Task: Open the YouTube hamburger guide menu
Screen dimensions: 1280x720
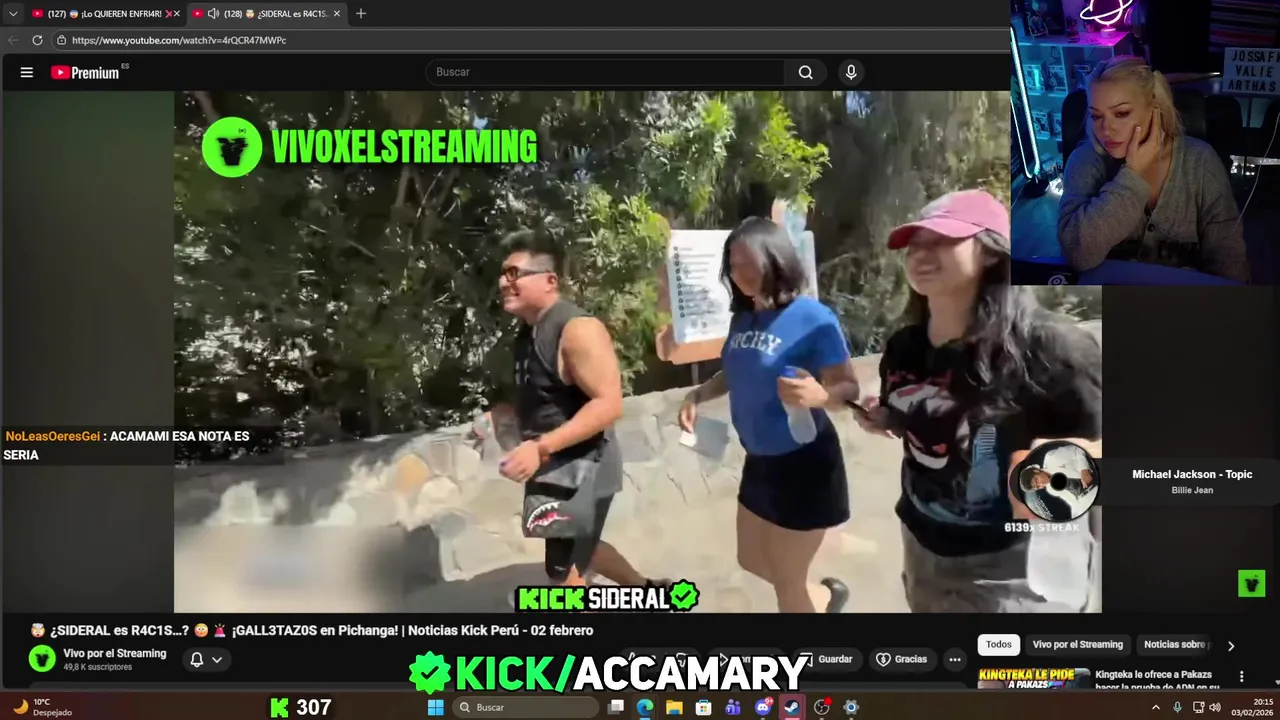Action: [x=27, y=72]
